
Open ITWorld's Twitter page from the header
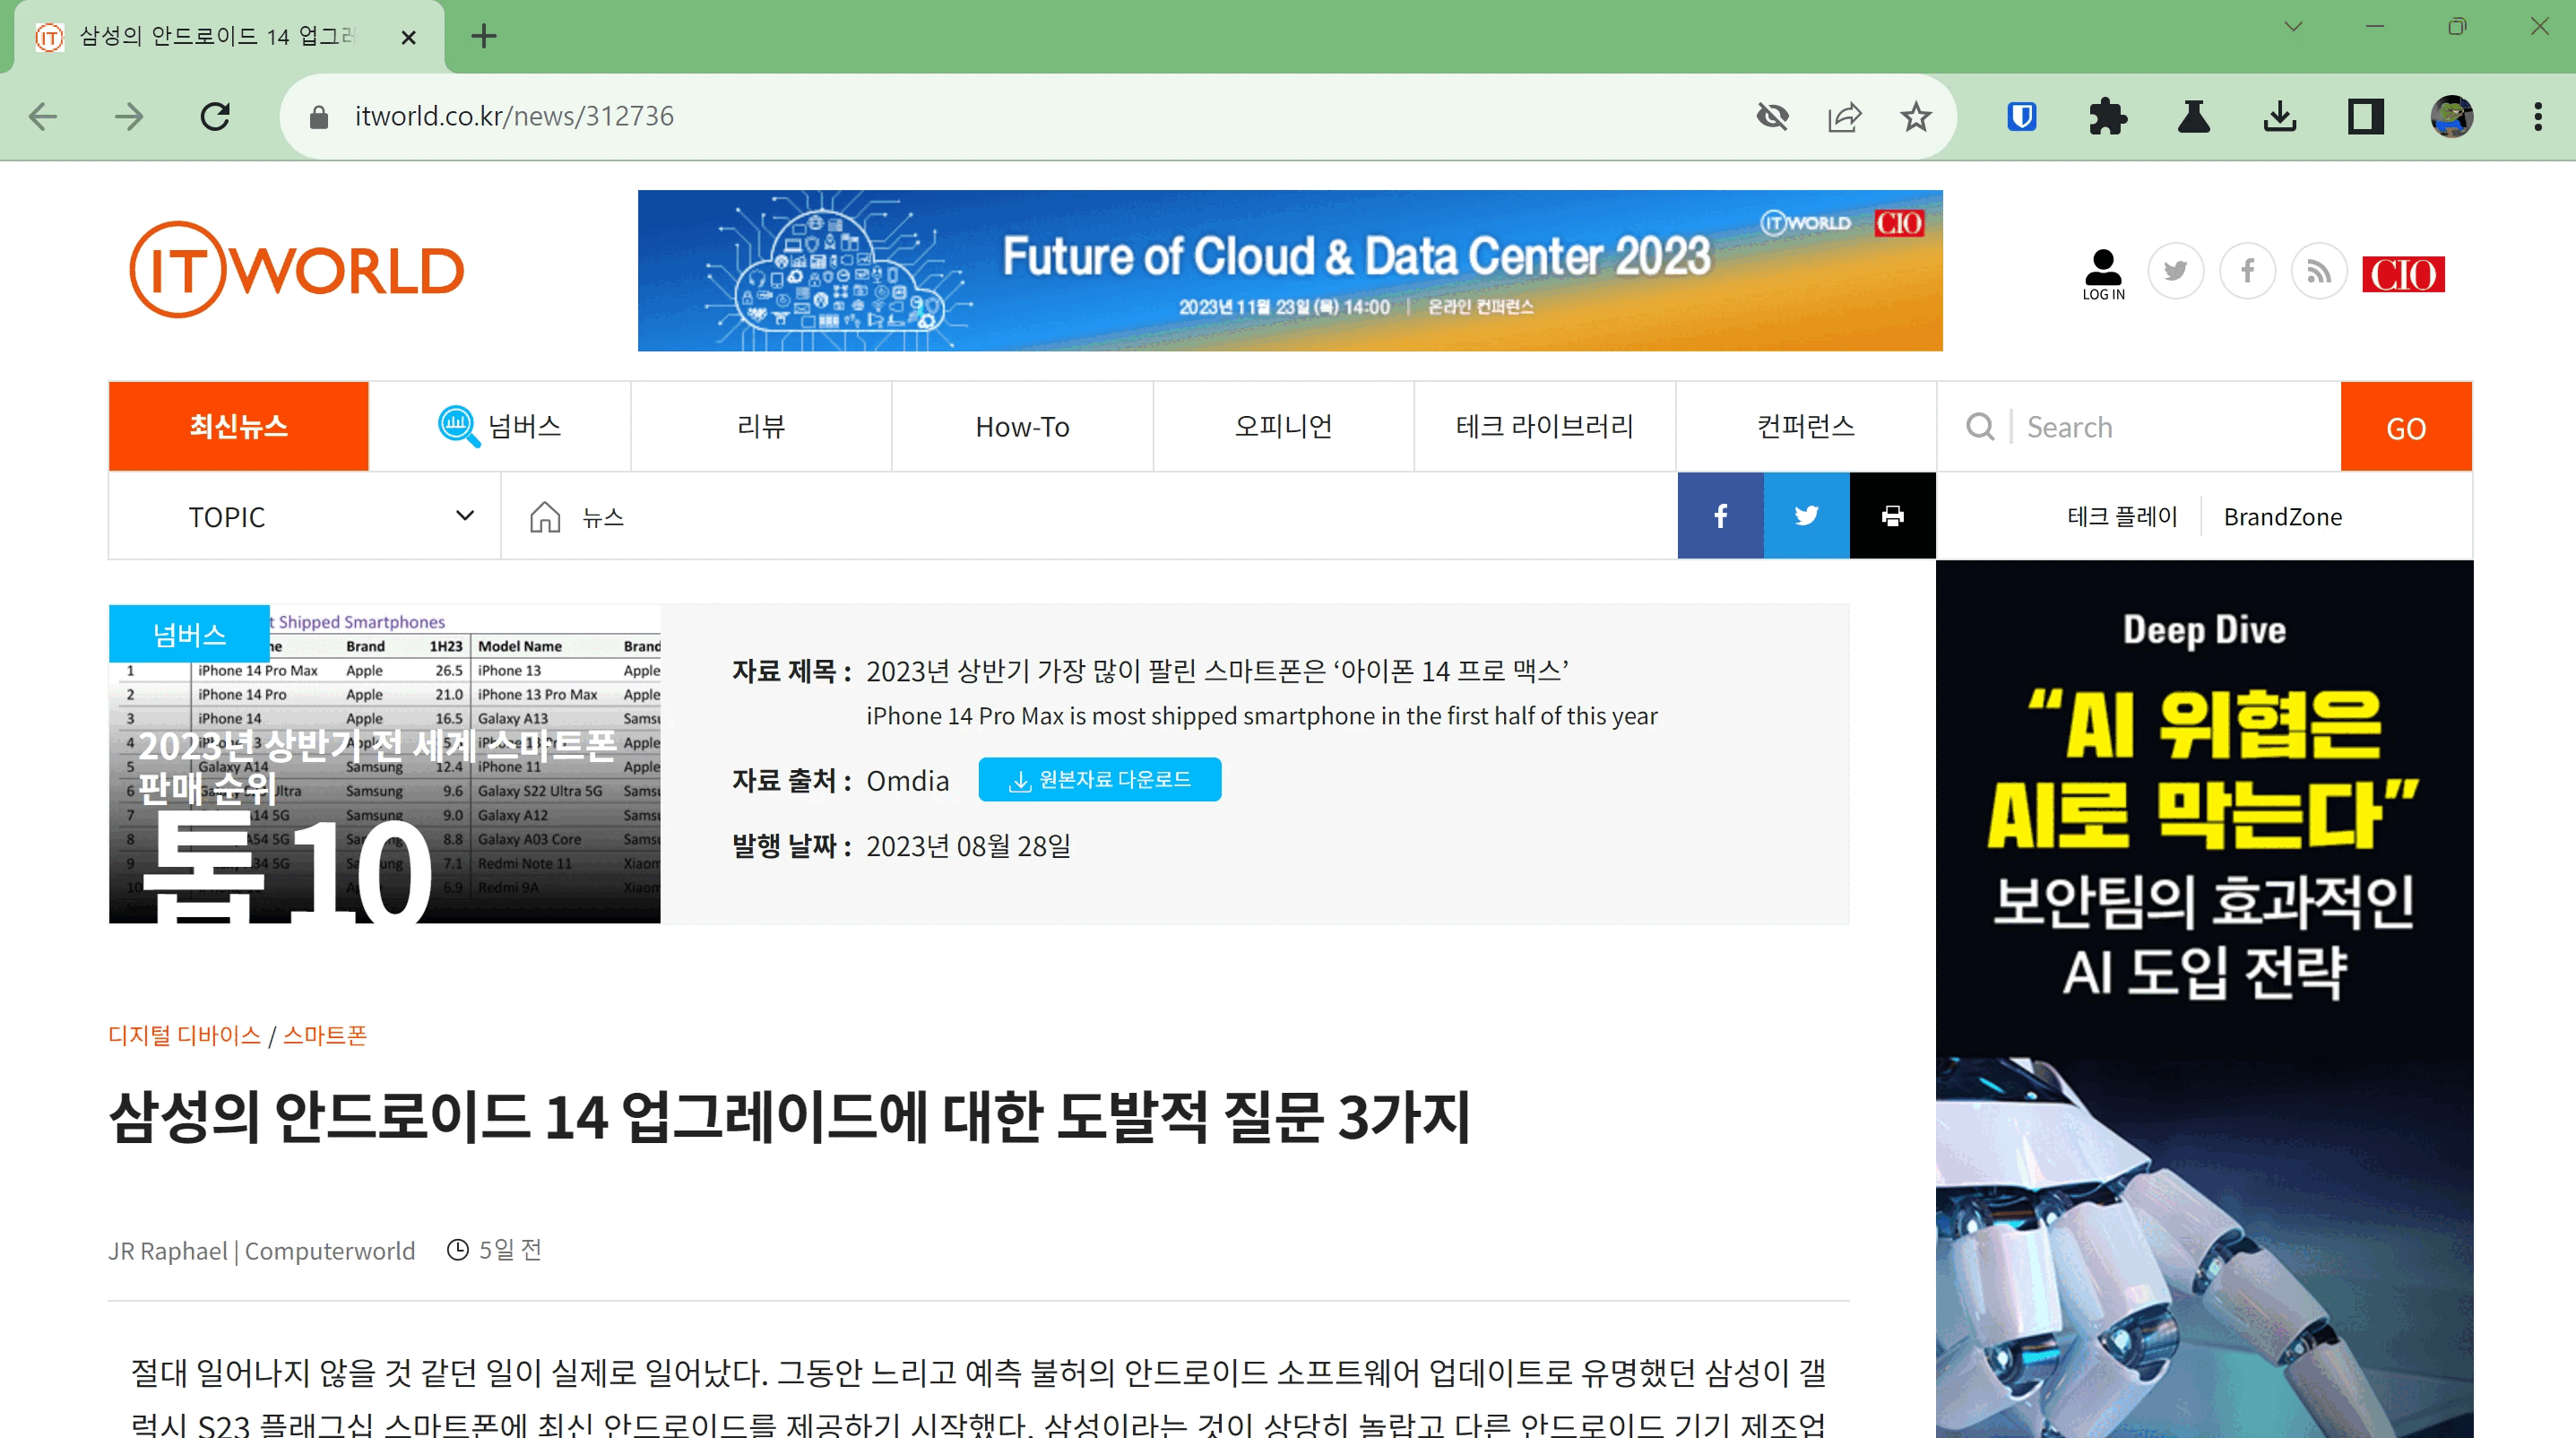pos(2176,270)
